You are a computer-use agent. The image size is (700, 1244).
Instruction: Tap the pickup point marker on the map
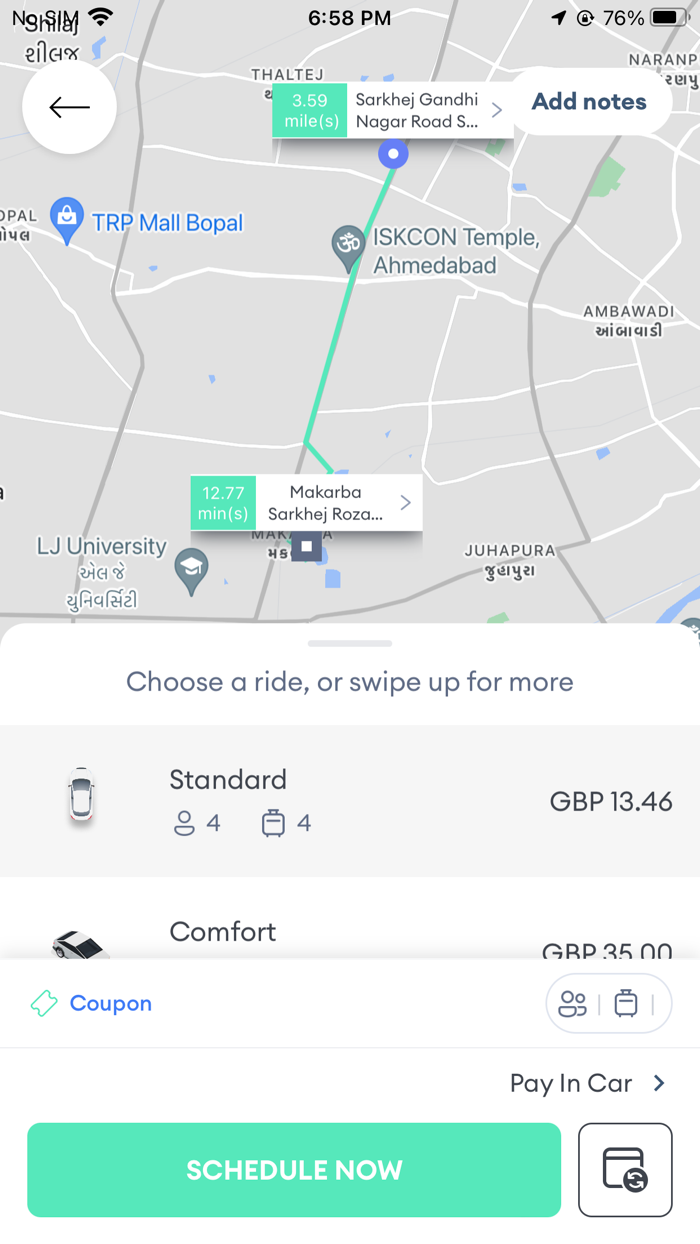coord(393,153)
